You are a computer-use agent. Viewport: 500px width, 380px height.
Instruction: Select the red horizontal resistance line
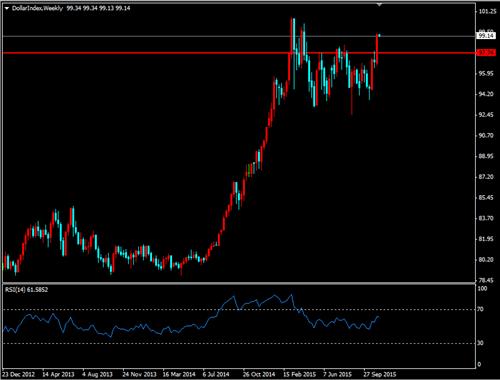tap(238, 53)
